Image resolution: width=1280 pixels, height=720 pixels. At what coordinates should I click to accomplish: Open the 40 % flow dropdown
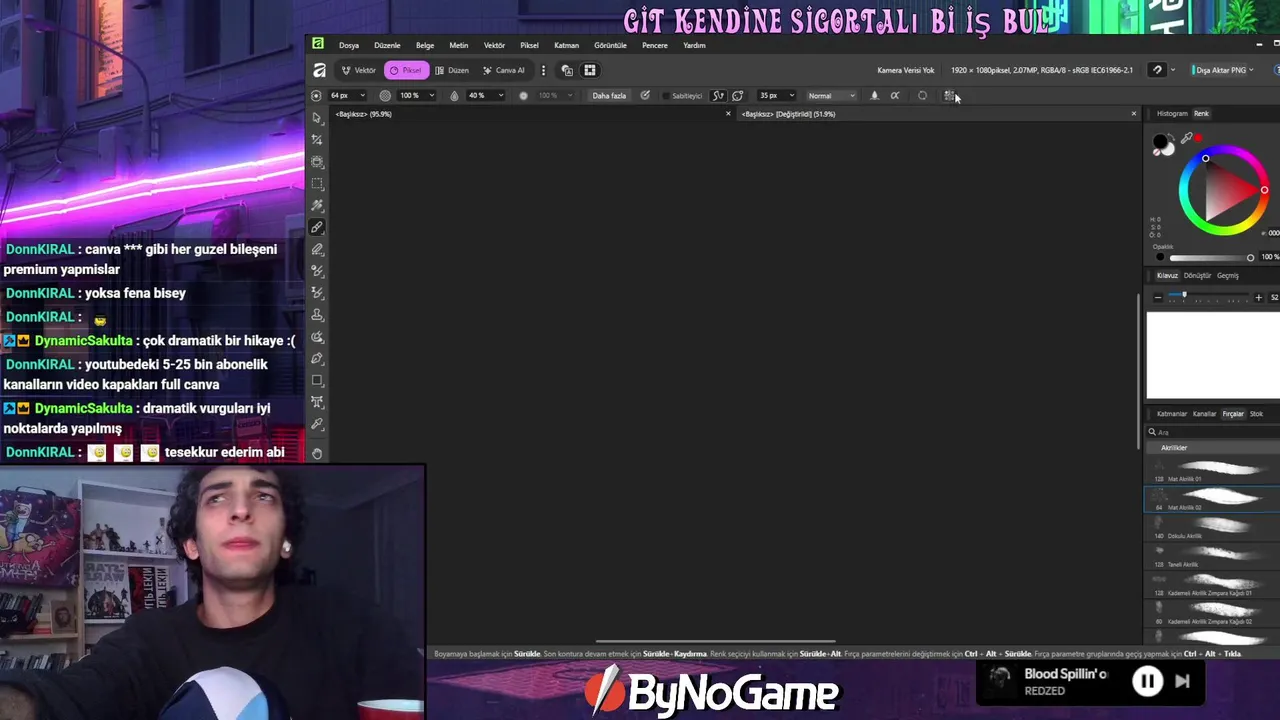(x=485, y=96)
